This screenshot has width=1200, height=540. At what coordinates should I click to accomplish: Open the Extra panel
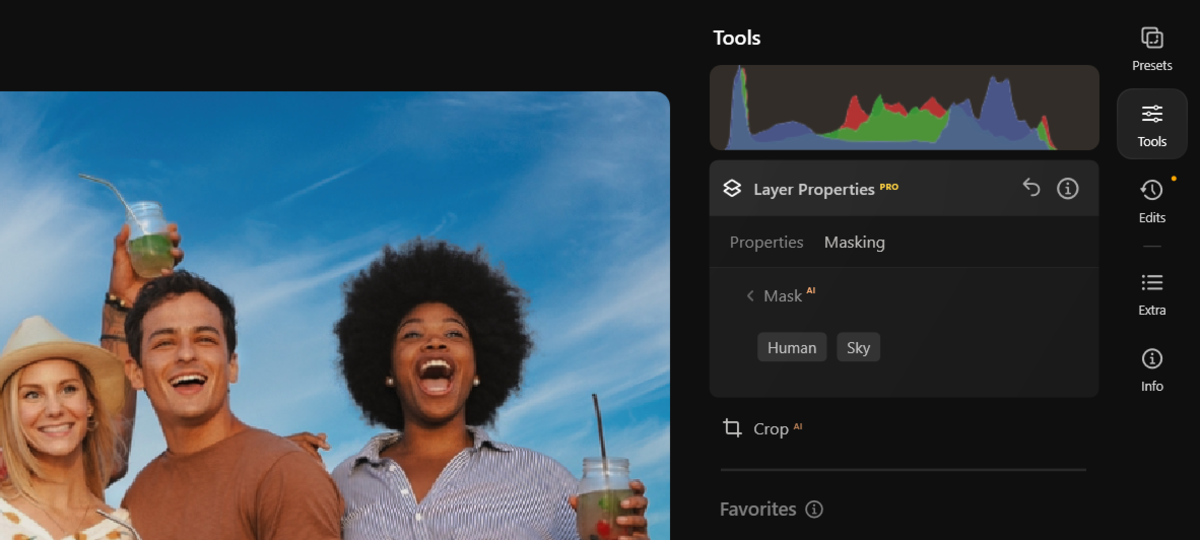pyautogui.click(x=1152, y=294)
